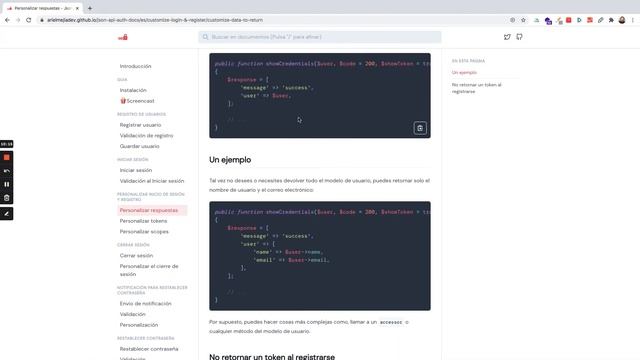
Task: Focus the address bar URL
Action: pos(155,20)
